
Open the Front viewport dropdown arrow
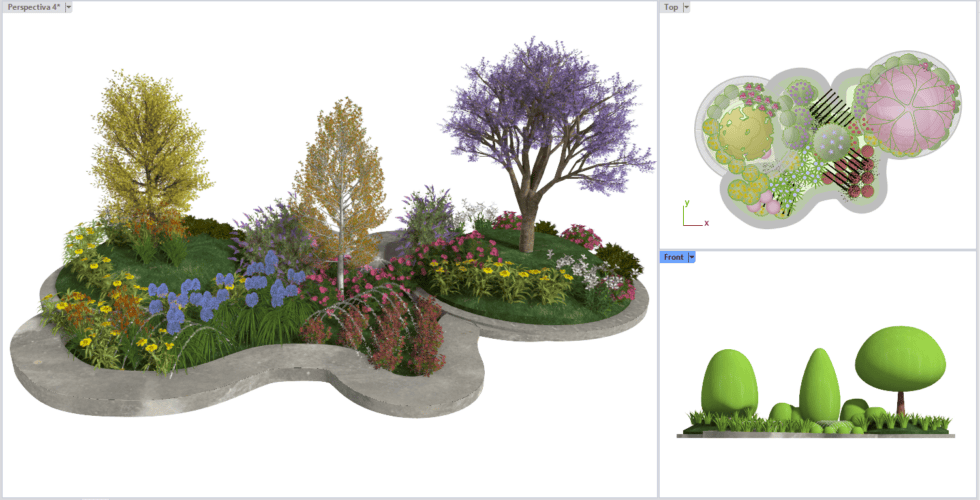pyautogui.click(x=691, y=257)
